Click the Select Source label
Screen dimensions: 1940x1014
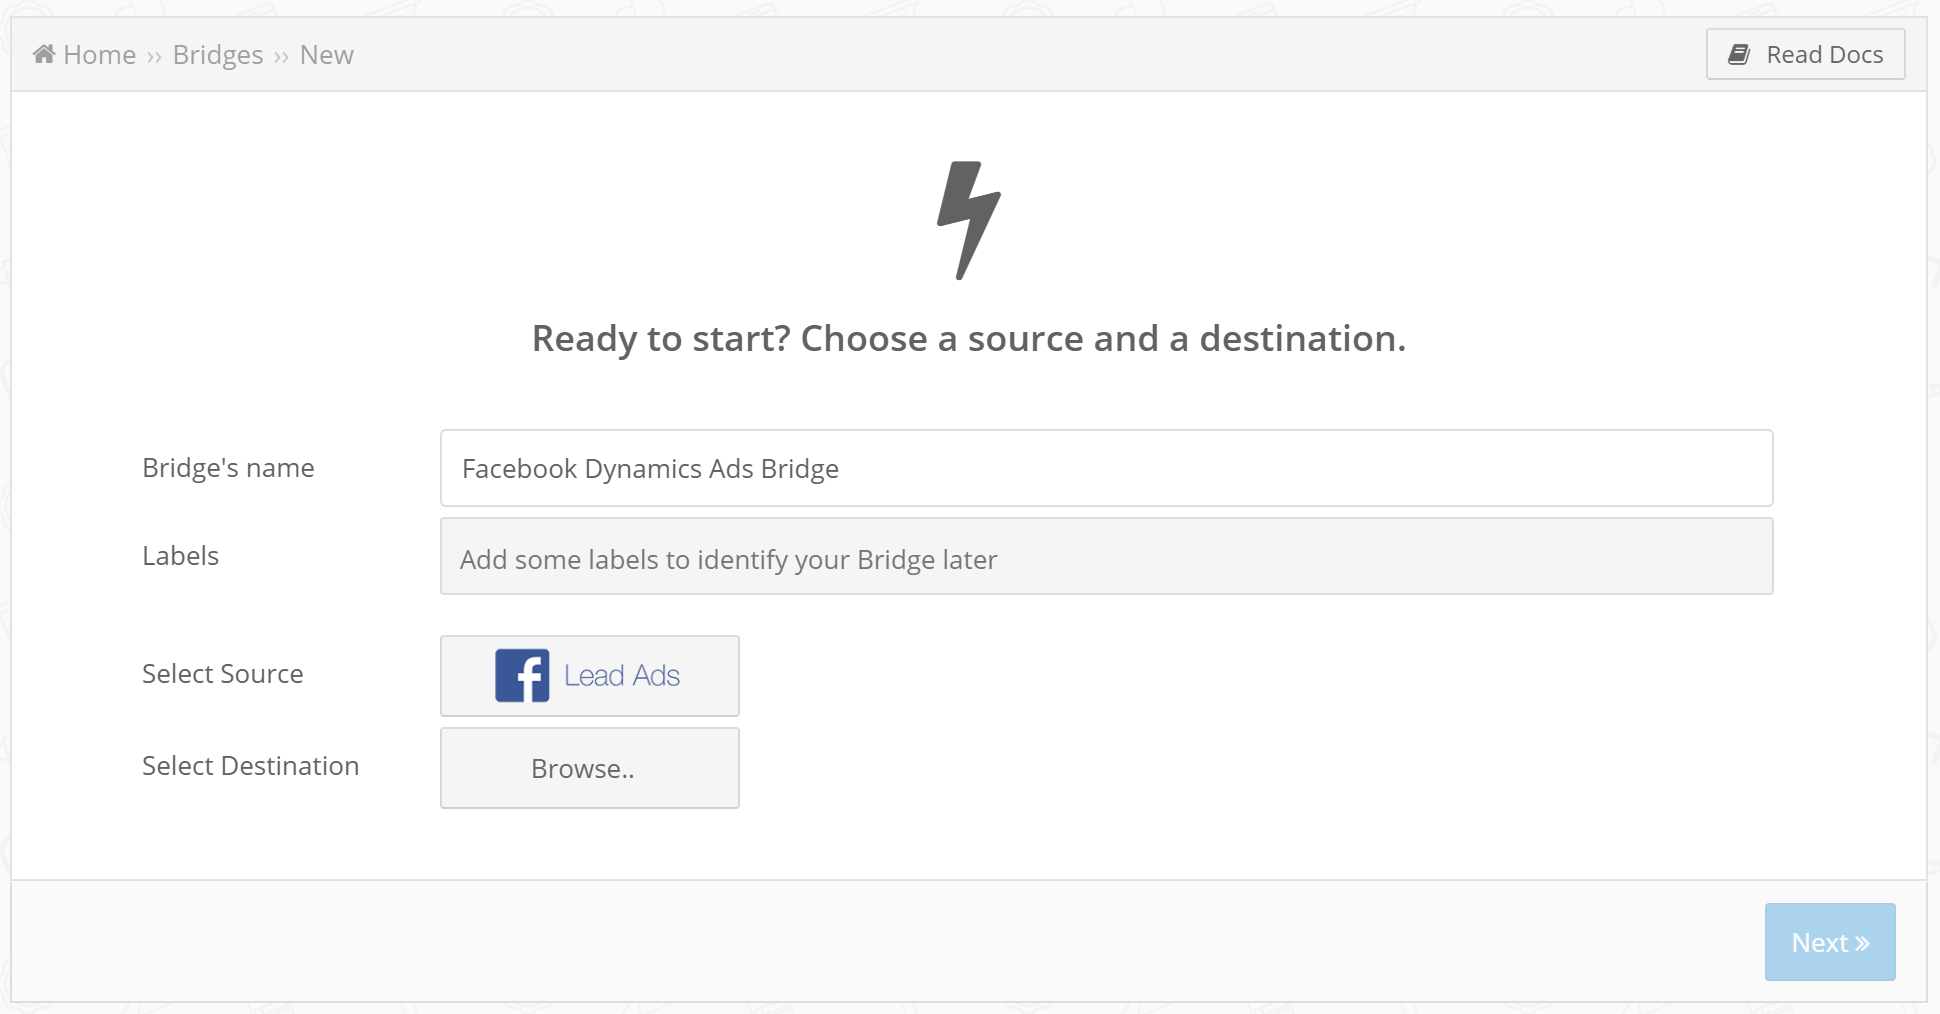tap(222, 674)
